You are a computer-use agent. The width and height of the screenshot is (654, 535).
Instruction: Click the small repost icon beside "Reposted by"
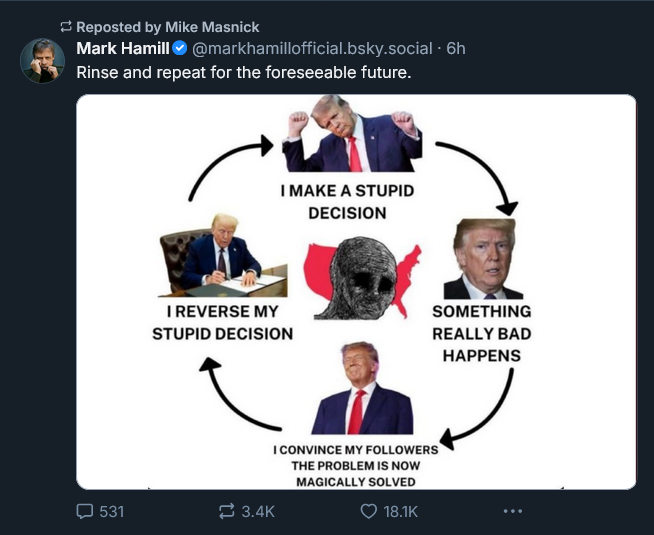67,26
